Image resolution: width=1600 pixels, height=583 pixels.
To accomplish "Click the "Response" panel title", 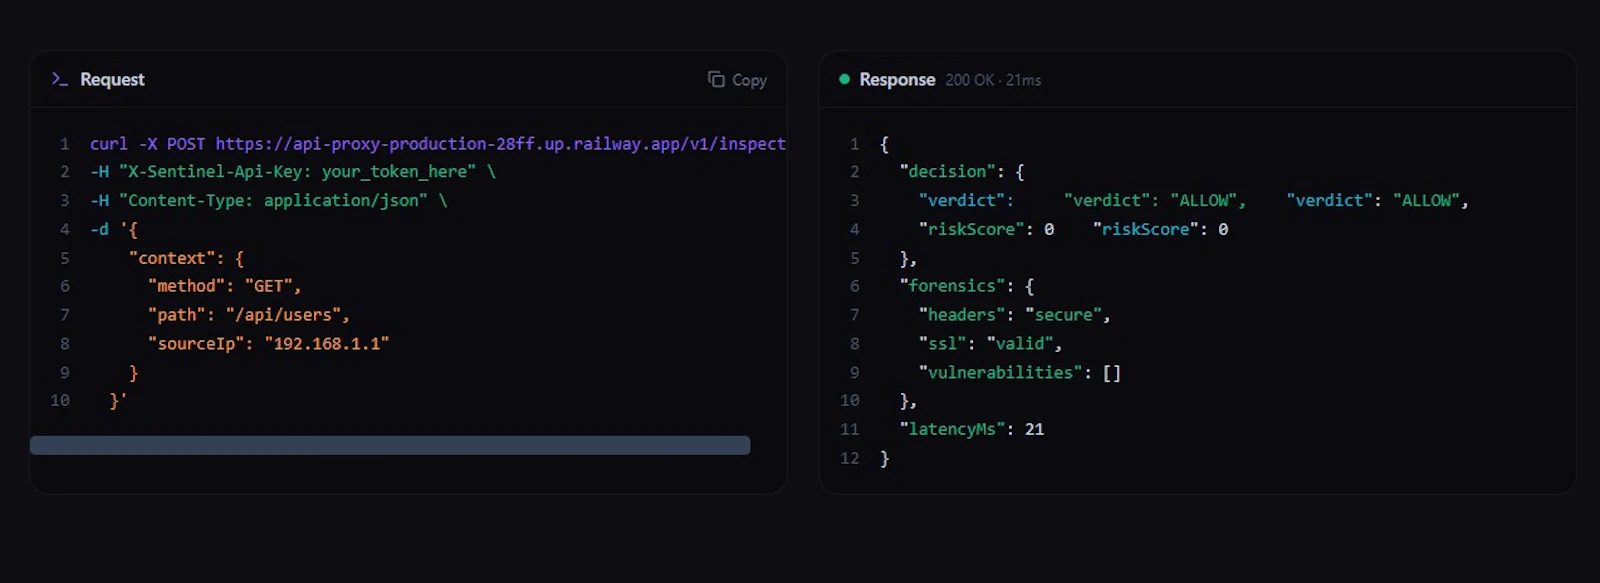I will 897,79.
